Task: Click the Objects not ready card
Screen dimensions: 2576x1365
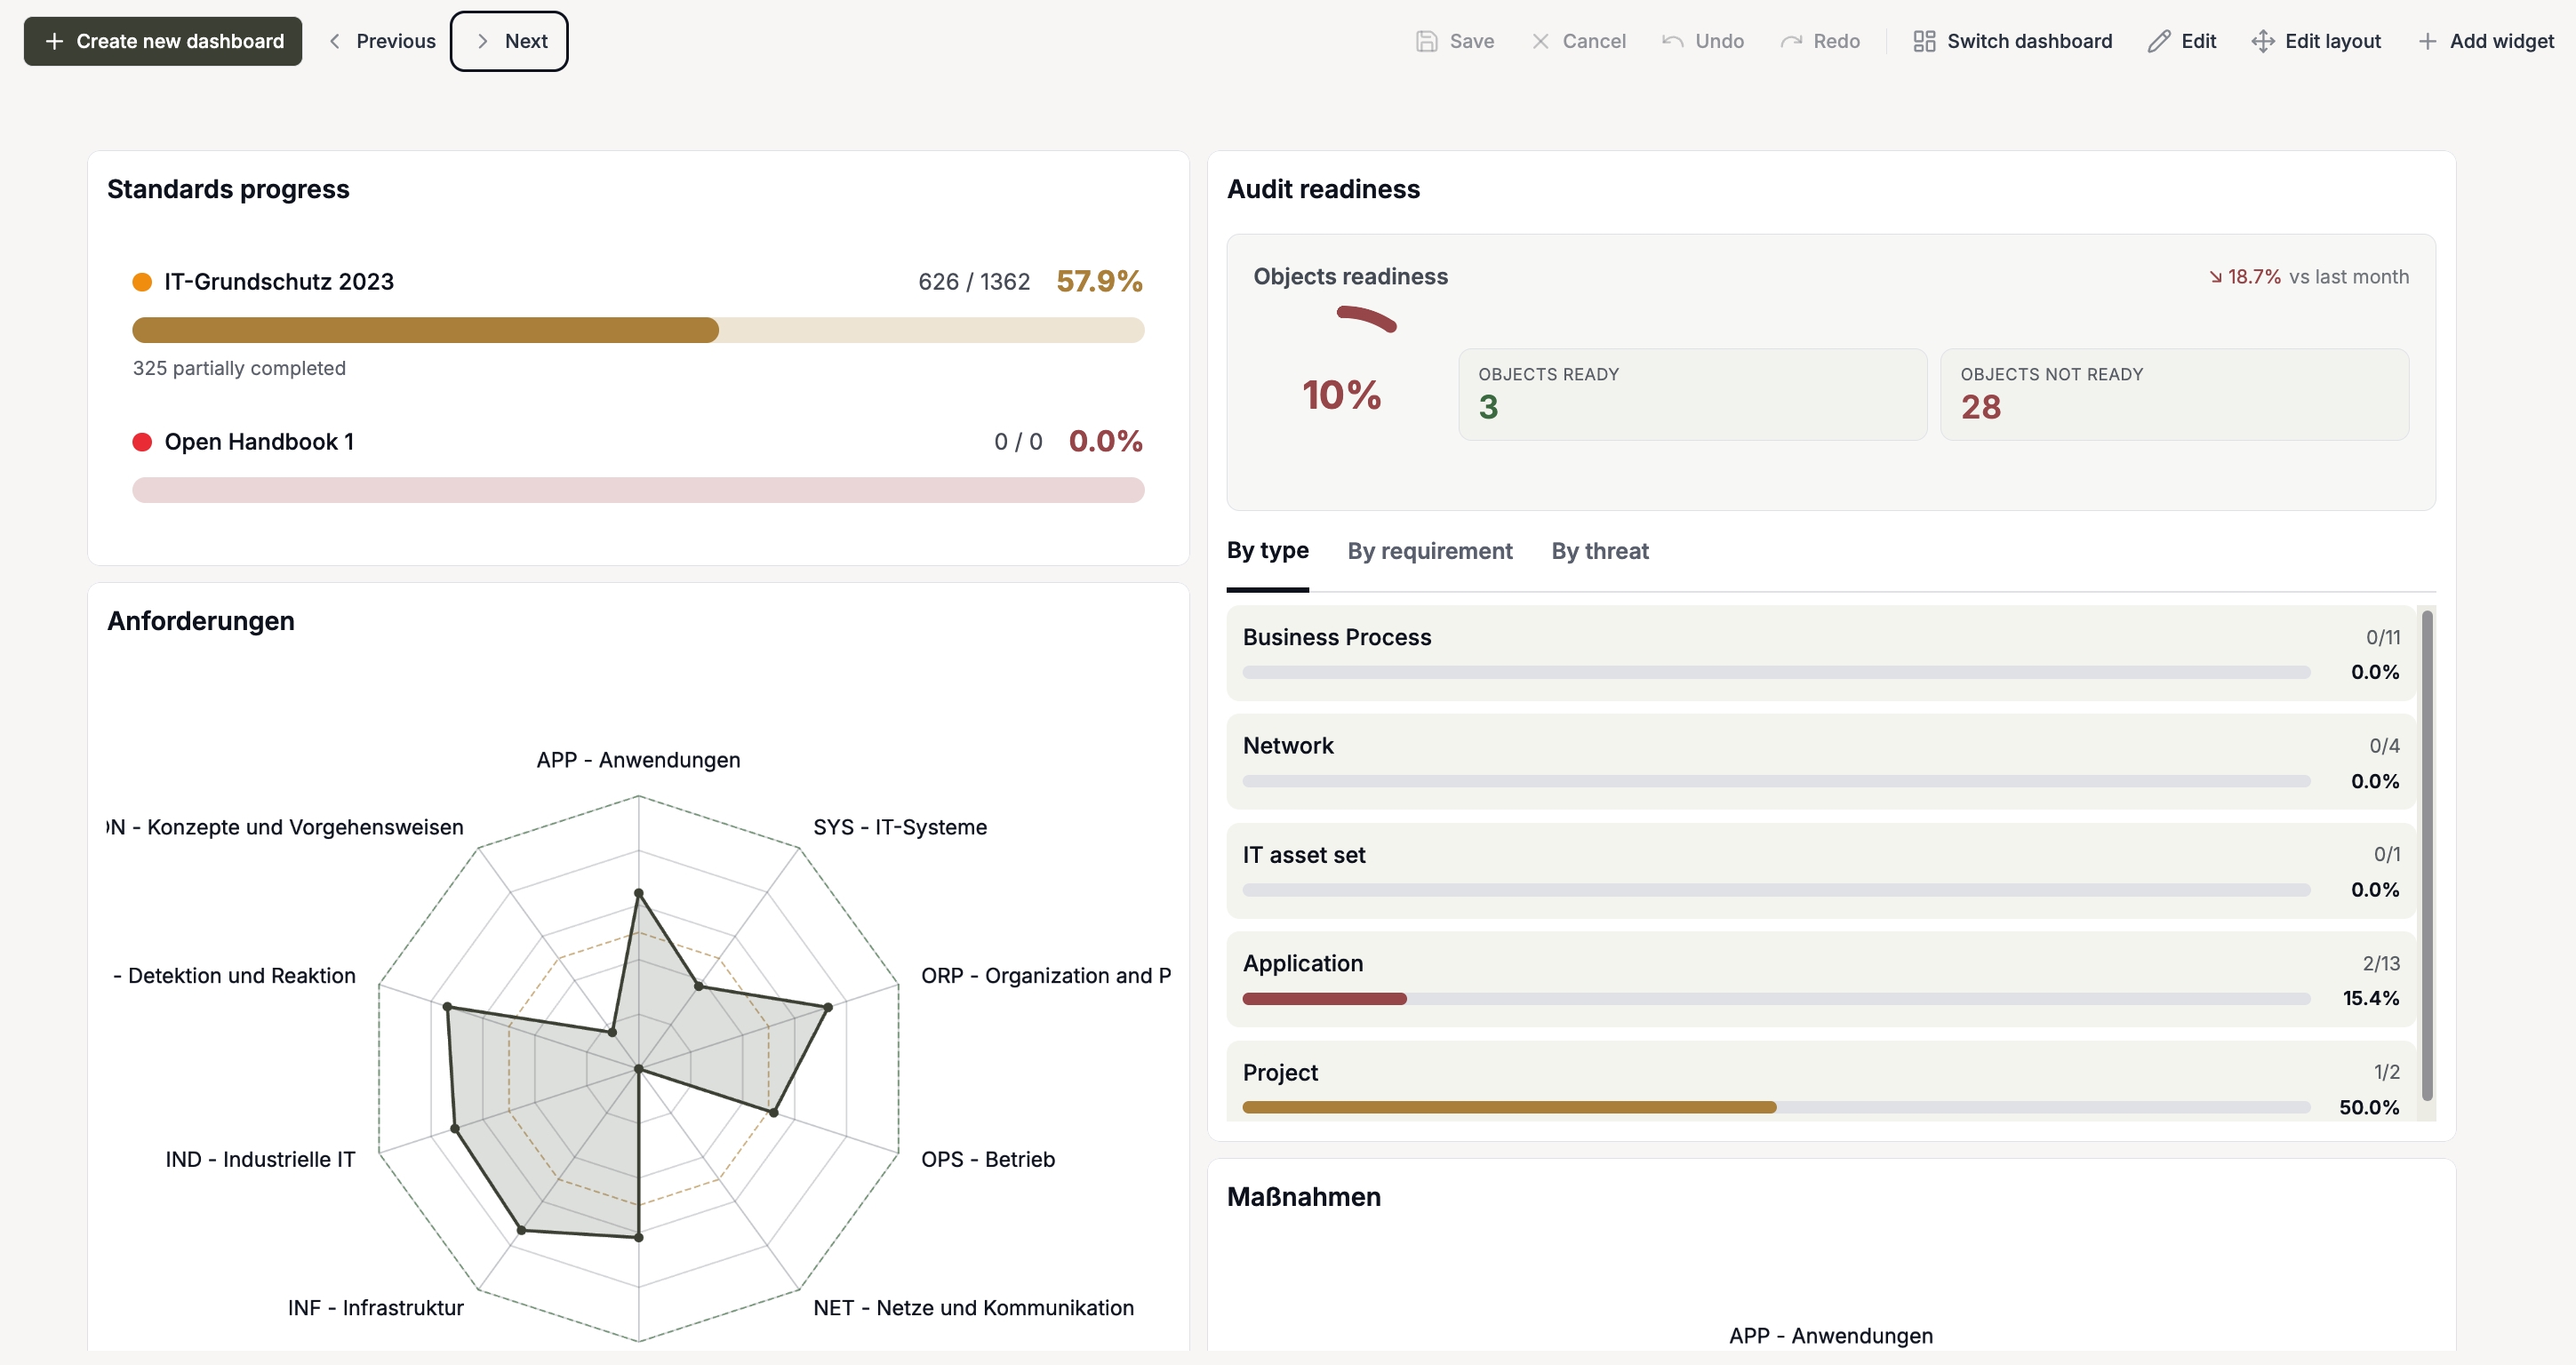Action: (2174, 394)
